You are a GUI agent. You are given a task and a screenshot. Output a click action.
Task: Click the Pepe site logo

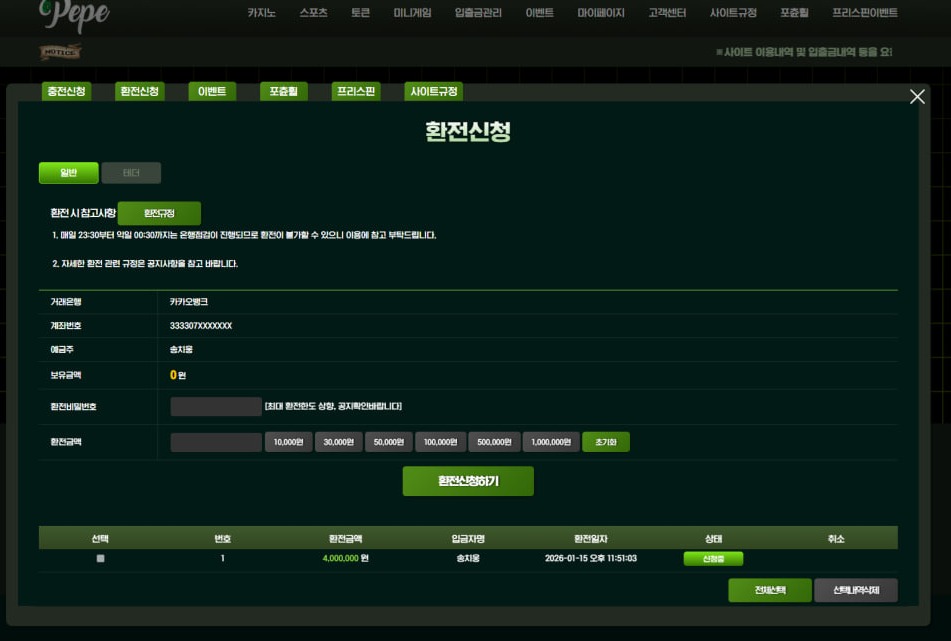(x=75, y=15)
